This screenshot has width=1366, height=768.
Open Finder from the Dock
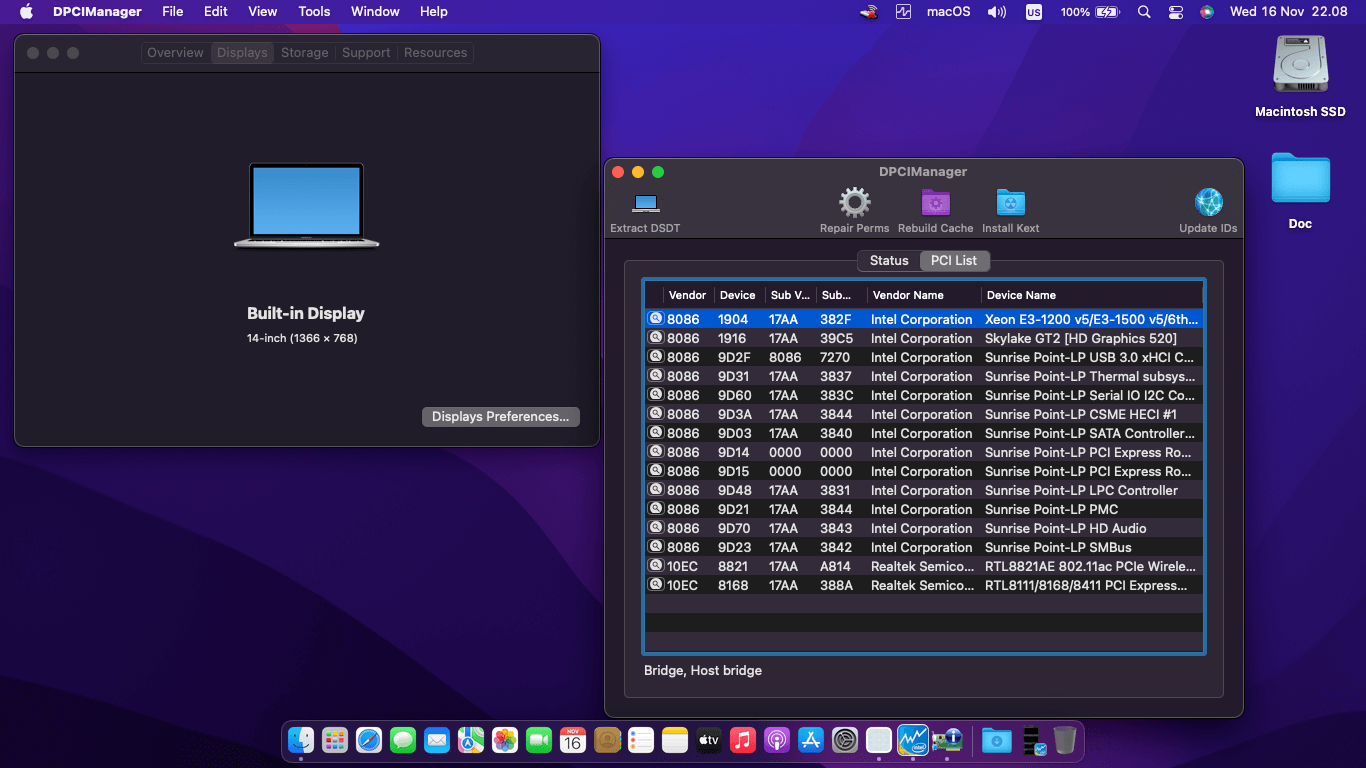tap(301, 740)
